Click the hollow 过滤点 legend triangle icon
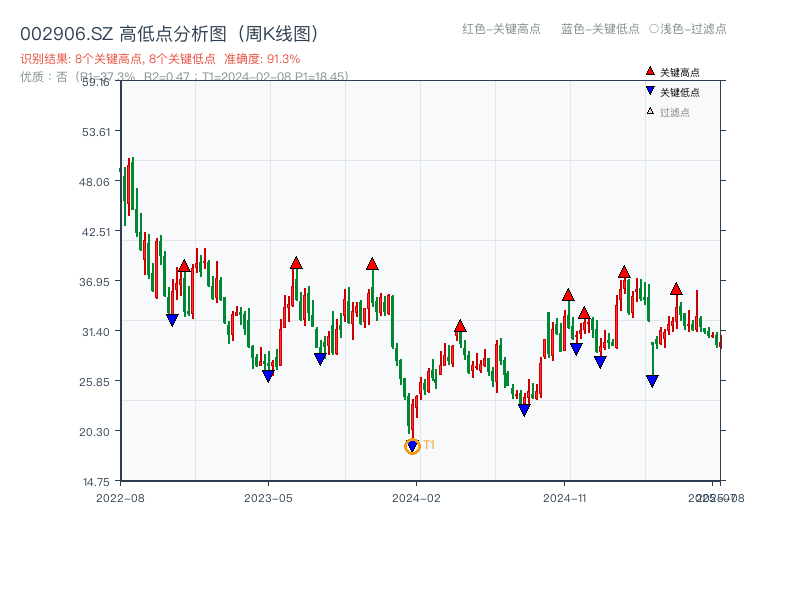The width and height of the screenshot is (800, 600). [650, 111]
